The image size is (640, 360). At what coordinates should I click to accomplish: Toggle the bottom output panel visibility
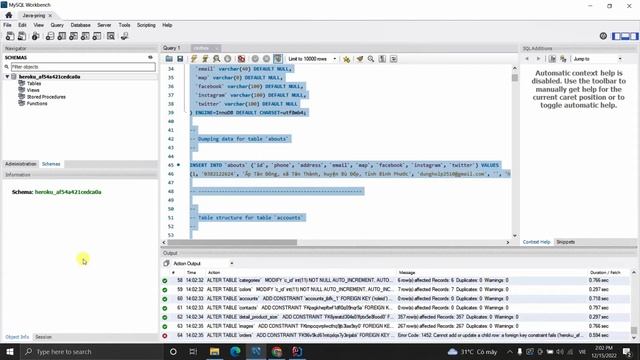click(x=625, y=36)
